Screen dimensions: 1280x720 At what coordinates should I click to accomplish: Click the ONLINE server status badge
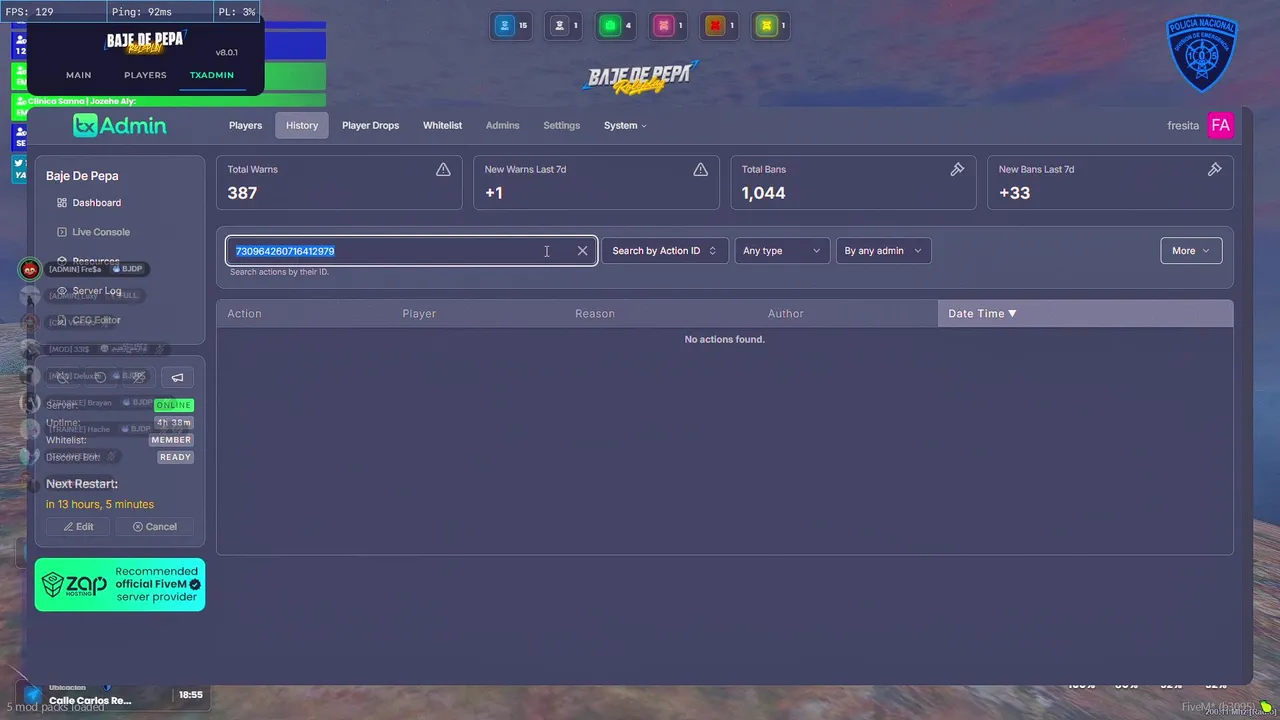174,405
